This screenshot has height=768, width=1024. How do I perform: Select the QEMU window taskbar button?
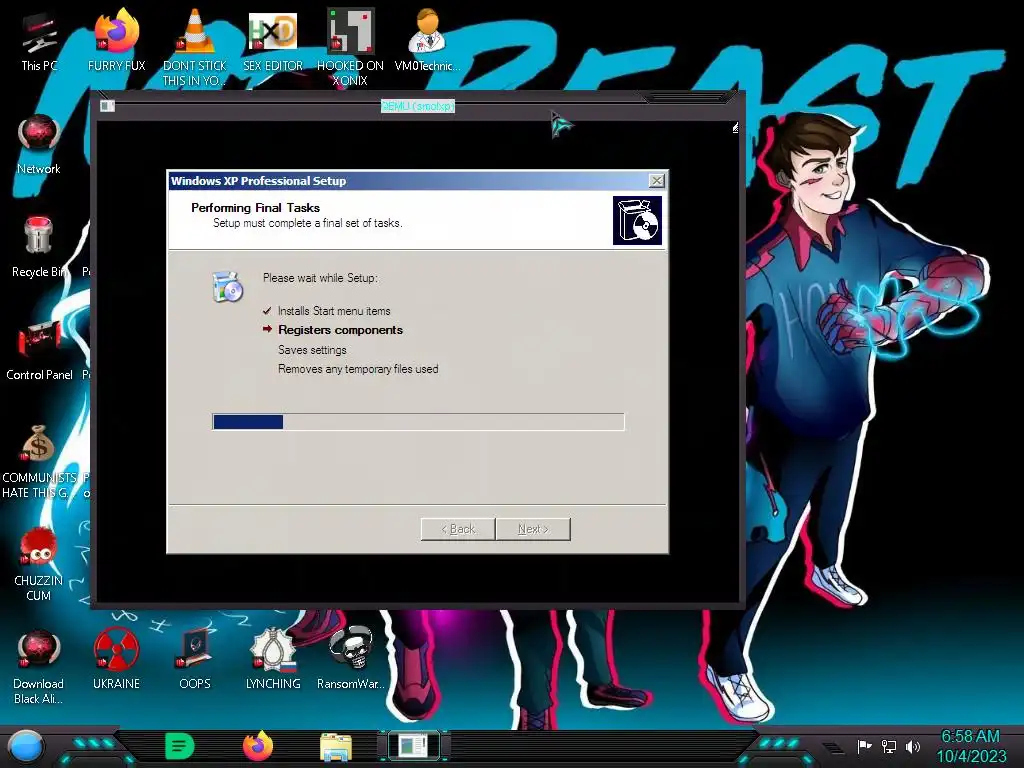click(414, 746)
